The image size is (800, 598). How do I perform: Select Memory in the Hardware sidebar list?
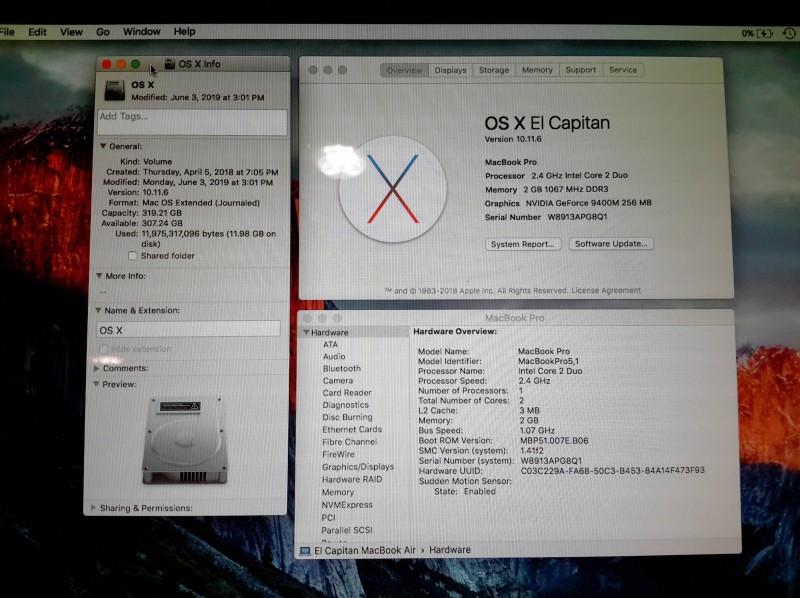(337, 492)
